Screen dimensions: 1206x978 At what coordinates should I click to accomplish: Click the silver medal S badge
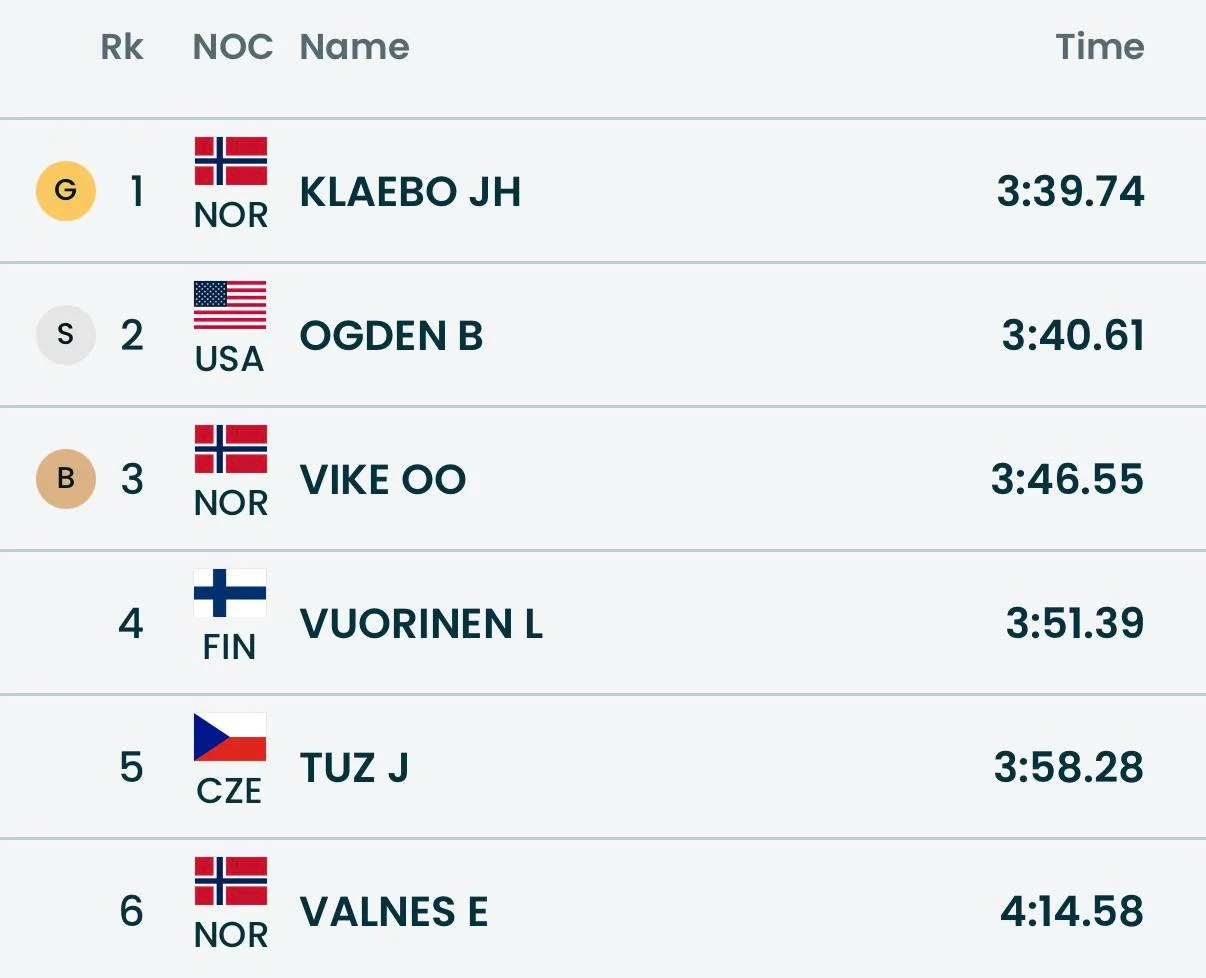click(x=66, y=334)
